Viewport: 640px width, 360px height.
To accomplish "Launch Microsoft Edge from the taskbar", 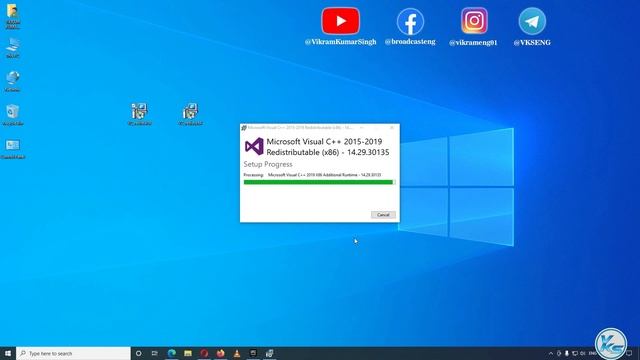I will pyautogui.click(x=171, y=353).
